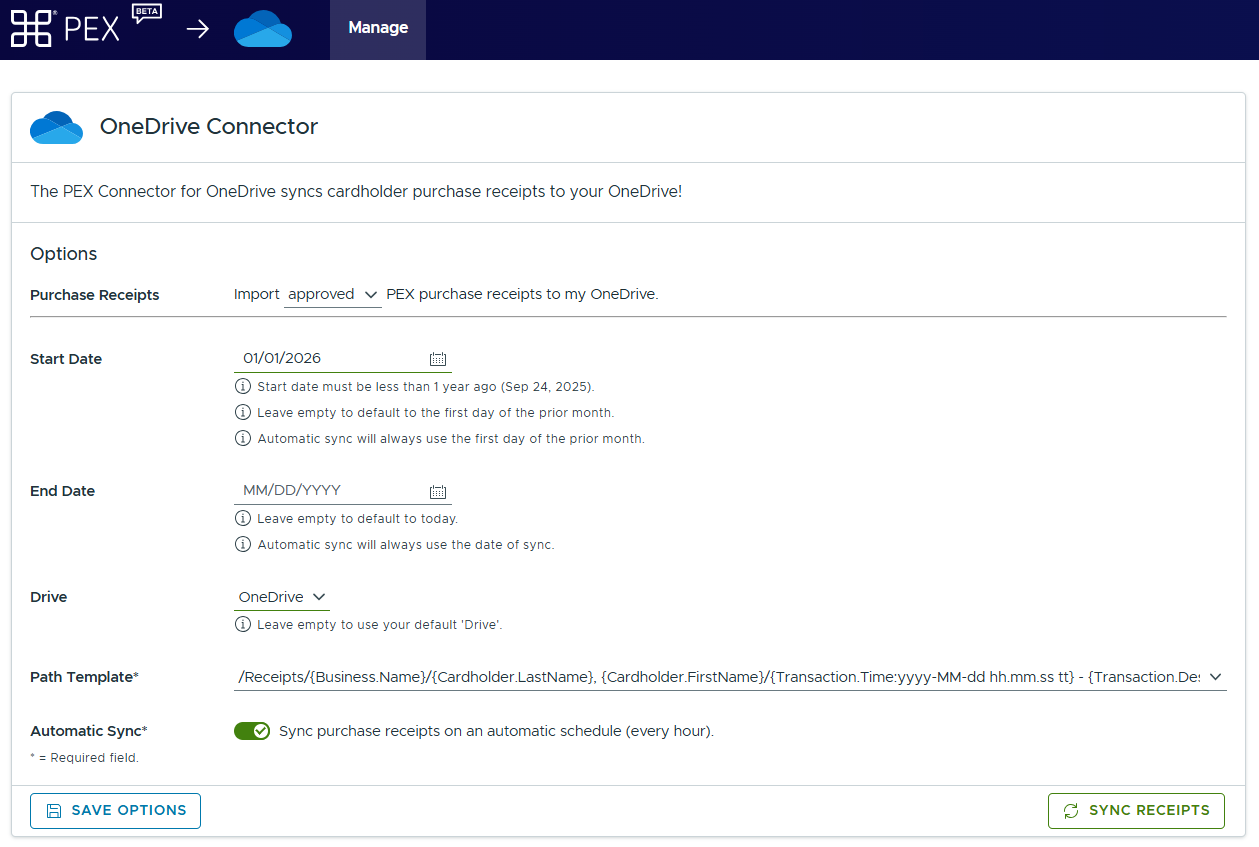Click info icon beside 'Automatic sync will always use the first day'
This screenshot has width=1259, height=847.
pyautogui.click(x=242, y=438)
